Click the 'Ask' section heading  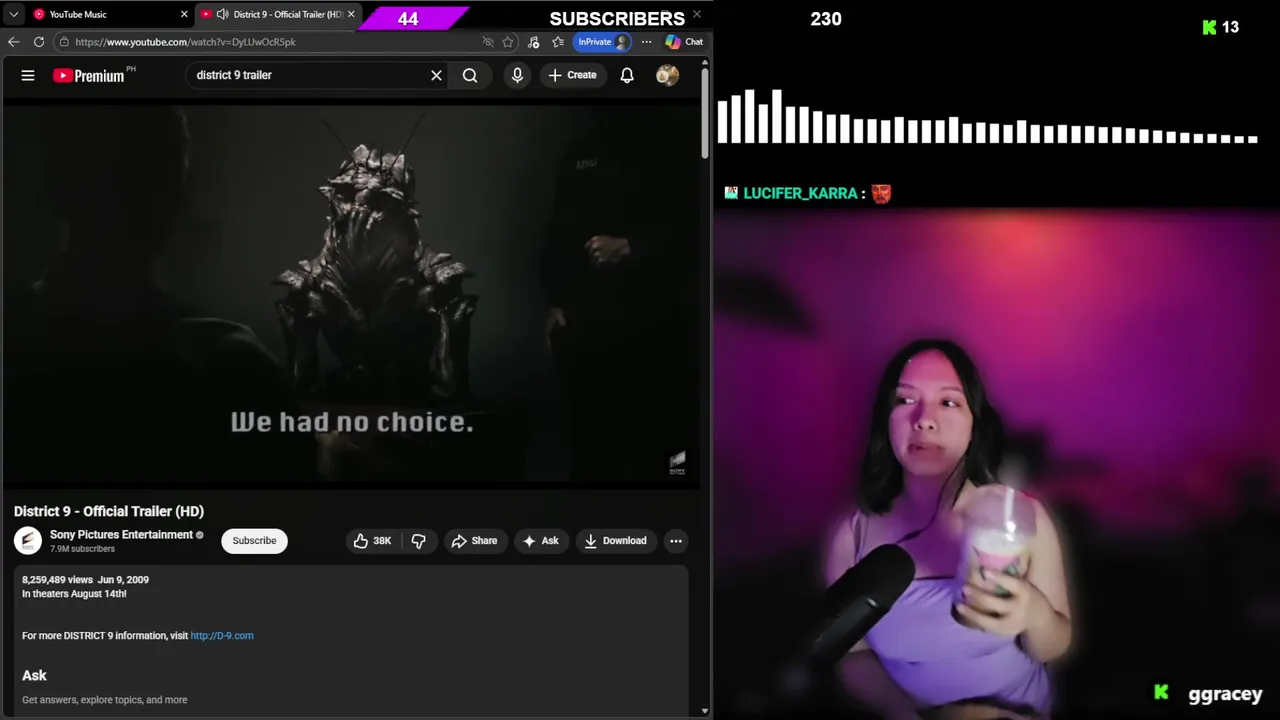pos(34,676)
